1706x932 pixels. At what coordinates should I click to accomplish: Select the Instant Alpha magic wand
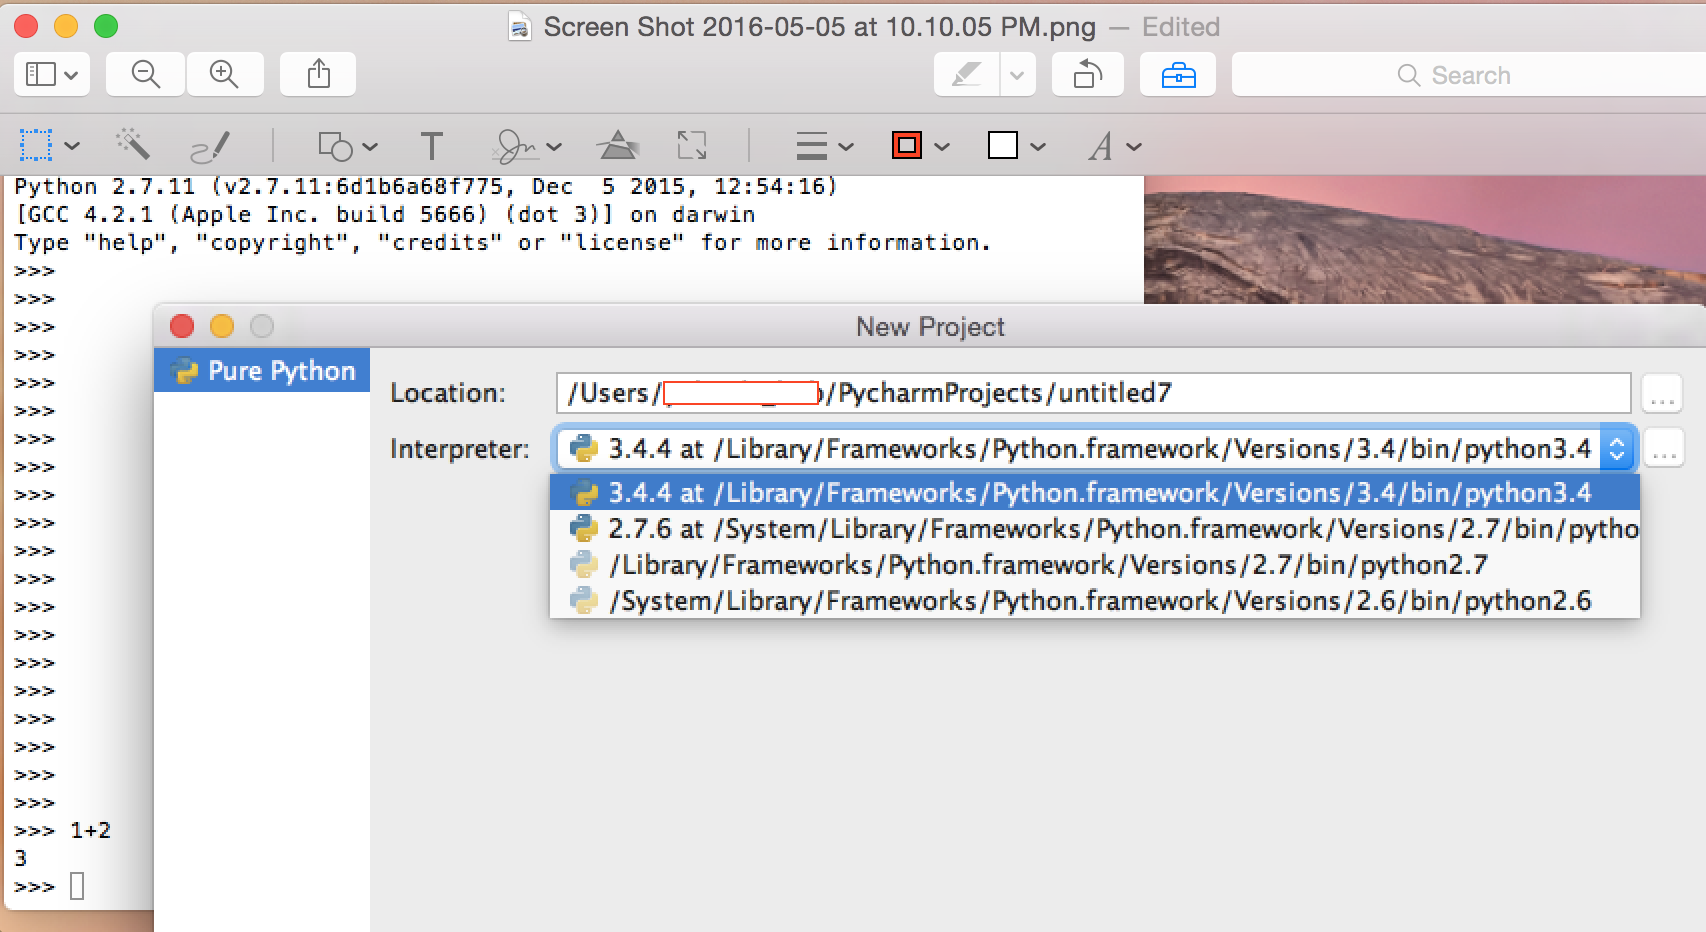(x=132, y=145)
